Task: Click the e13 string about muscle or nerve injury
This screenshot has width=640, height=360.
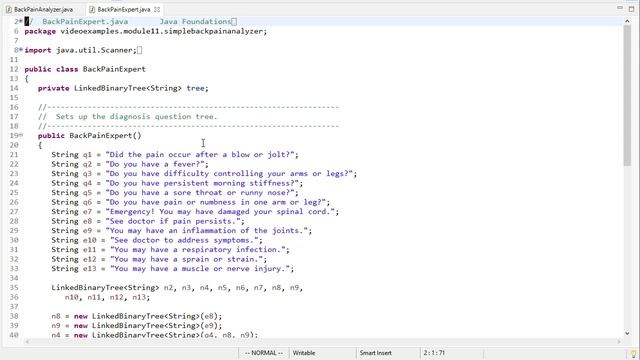Action: coord(200,269)
